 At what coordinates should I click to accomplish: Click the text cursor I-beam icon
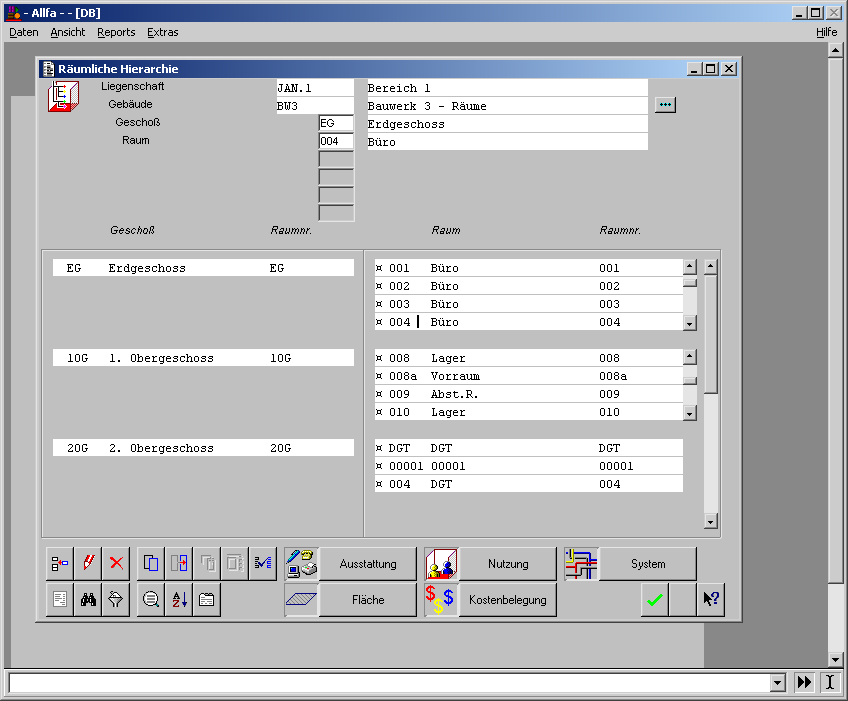(x=830, y=682)
